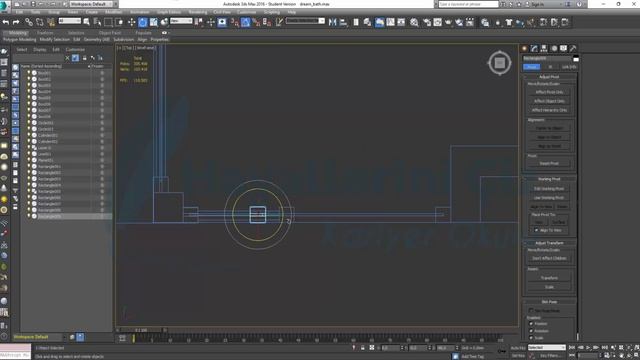Collapse the Adjust Transform rollout

(549, 243)
